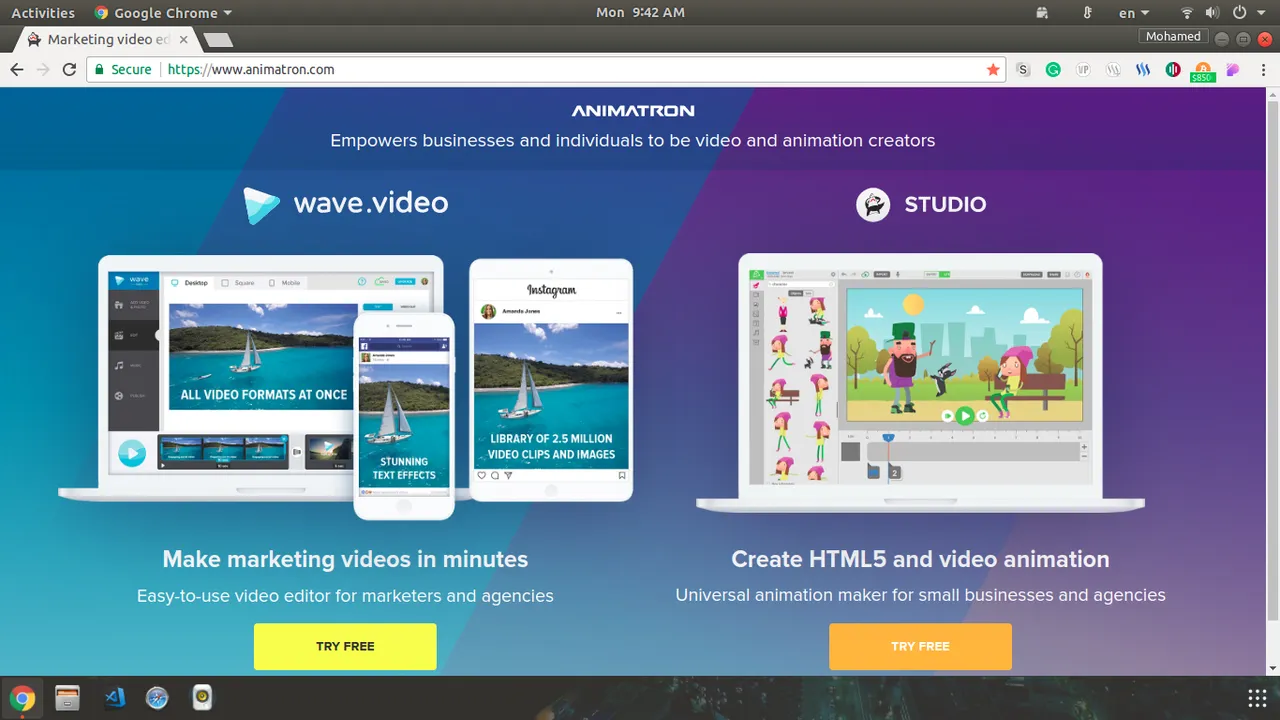Launch Chrome from the dock

(22, 698)
